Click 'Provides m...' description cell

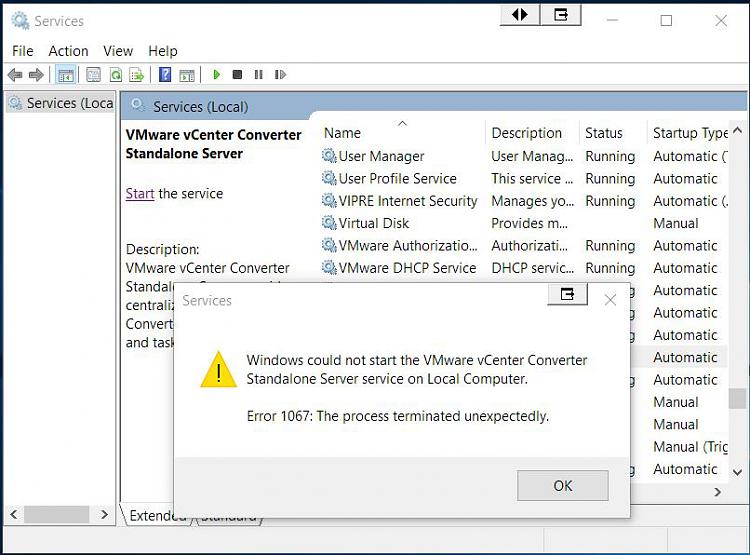point(529,223)
